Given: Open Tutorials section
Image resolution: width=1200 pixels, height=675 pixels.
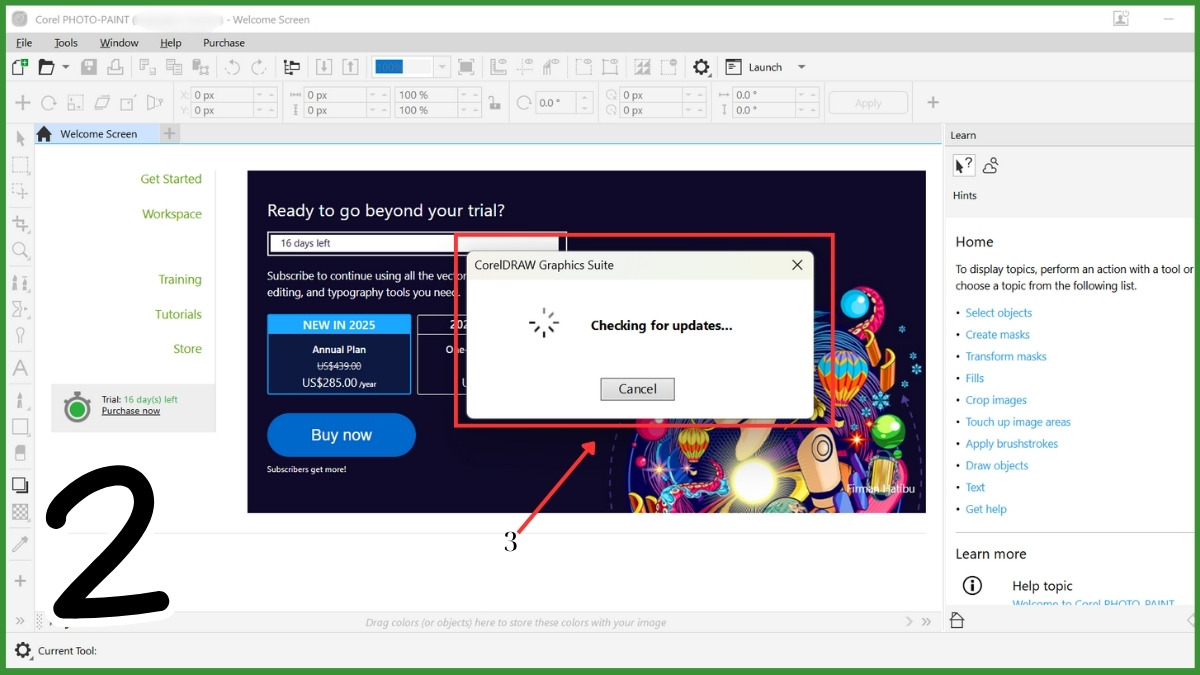Looking at the screenshot, I should pyautogui.click(x=178, y=314).
